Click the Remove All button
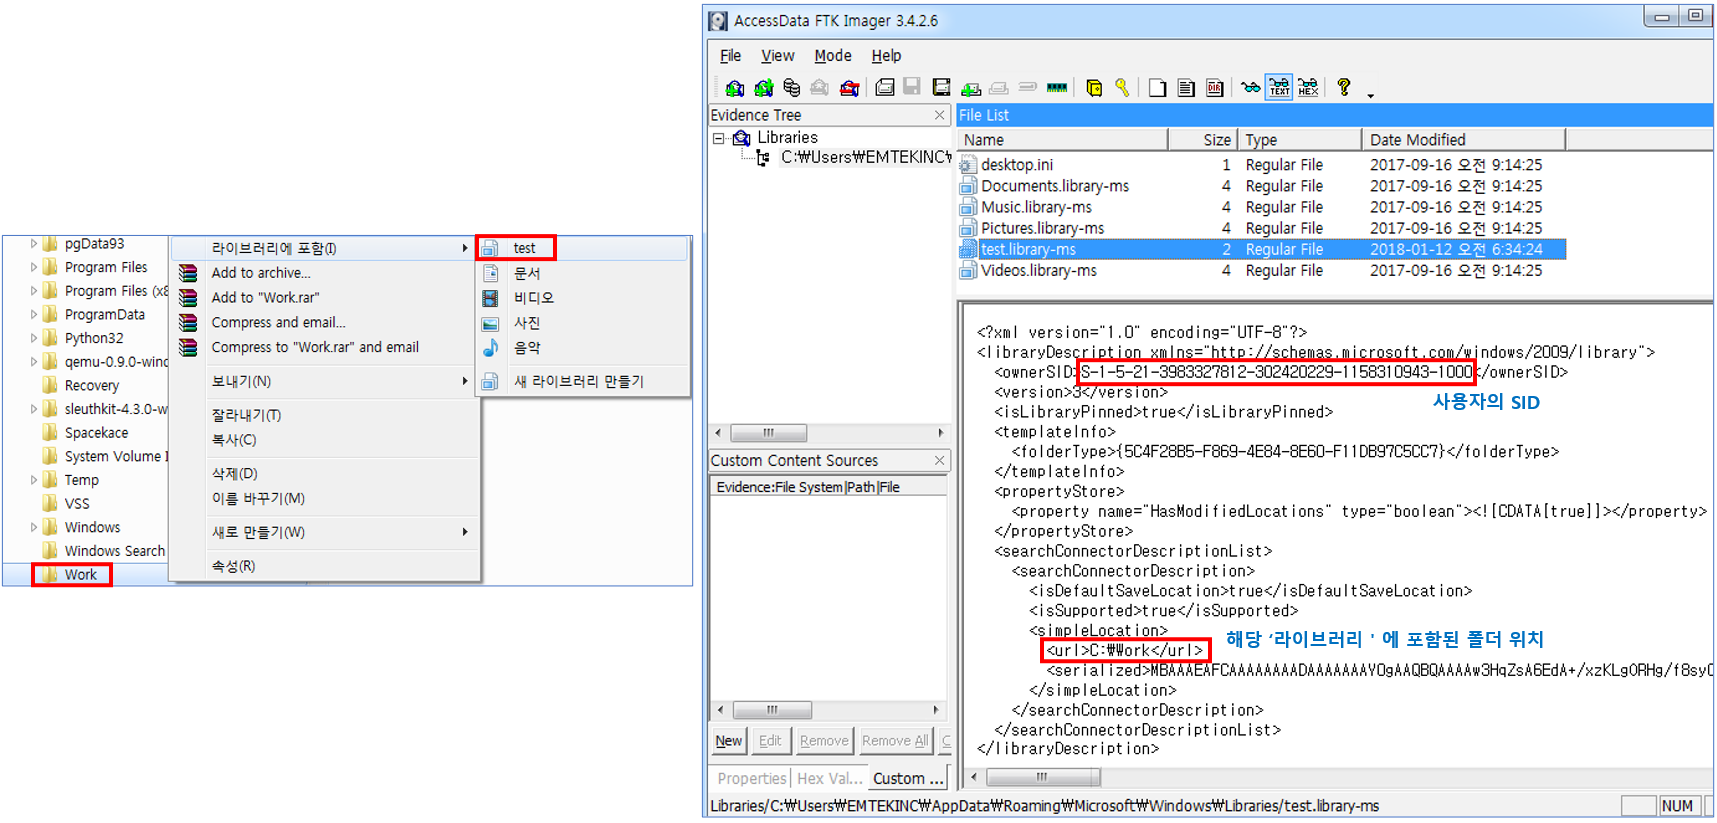This screenshot has width=1717, height=823. pos(895,741)
